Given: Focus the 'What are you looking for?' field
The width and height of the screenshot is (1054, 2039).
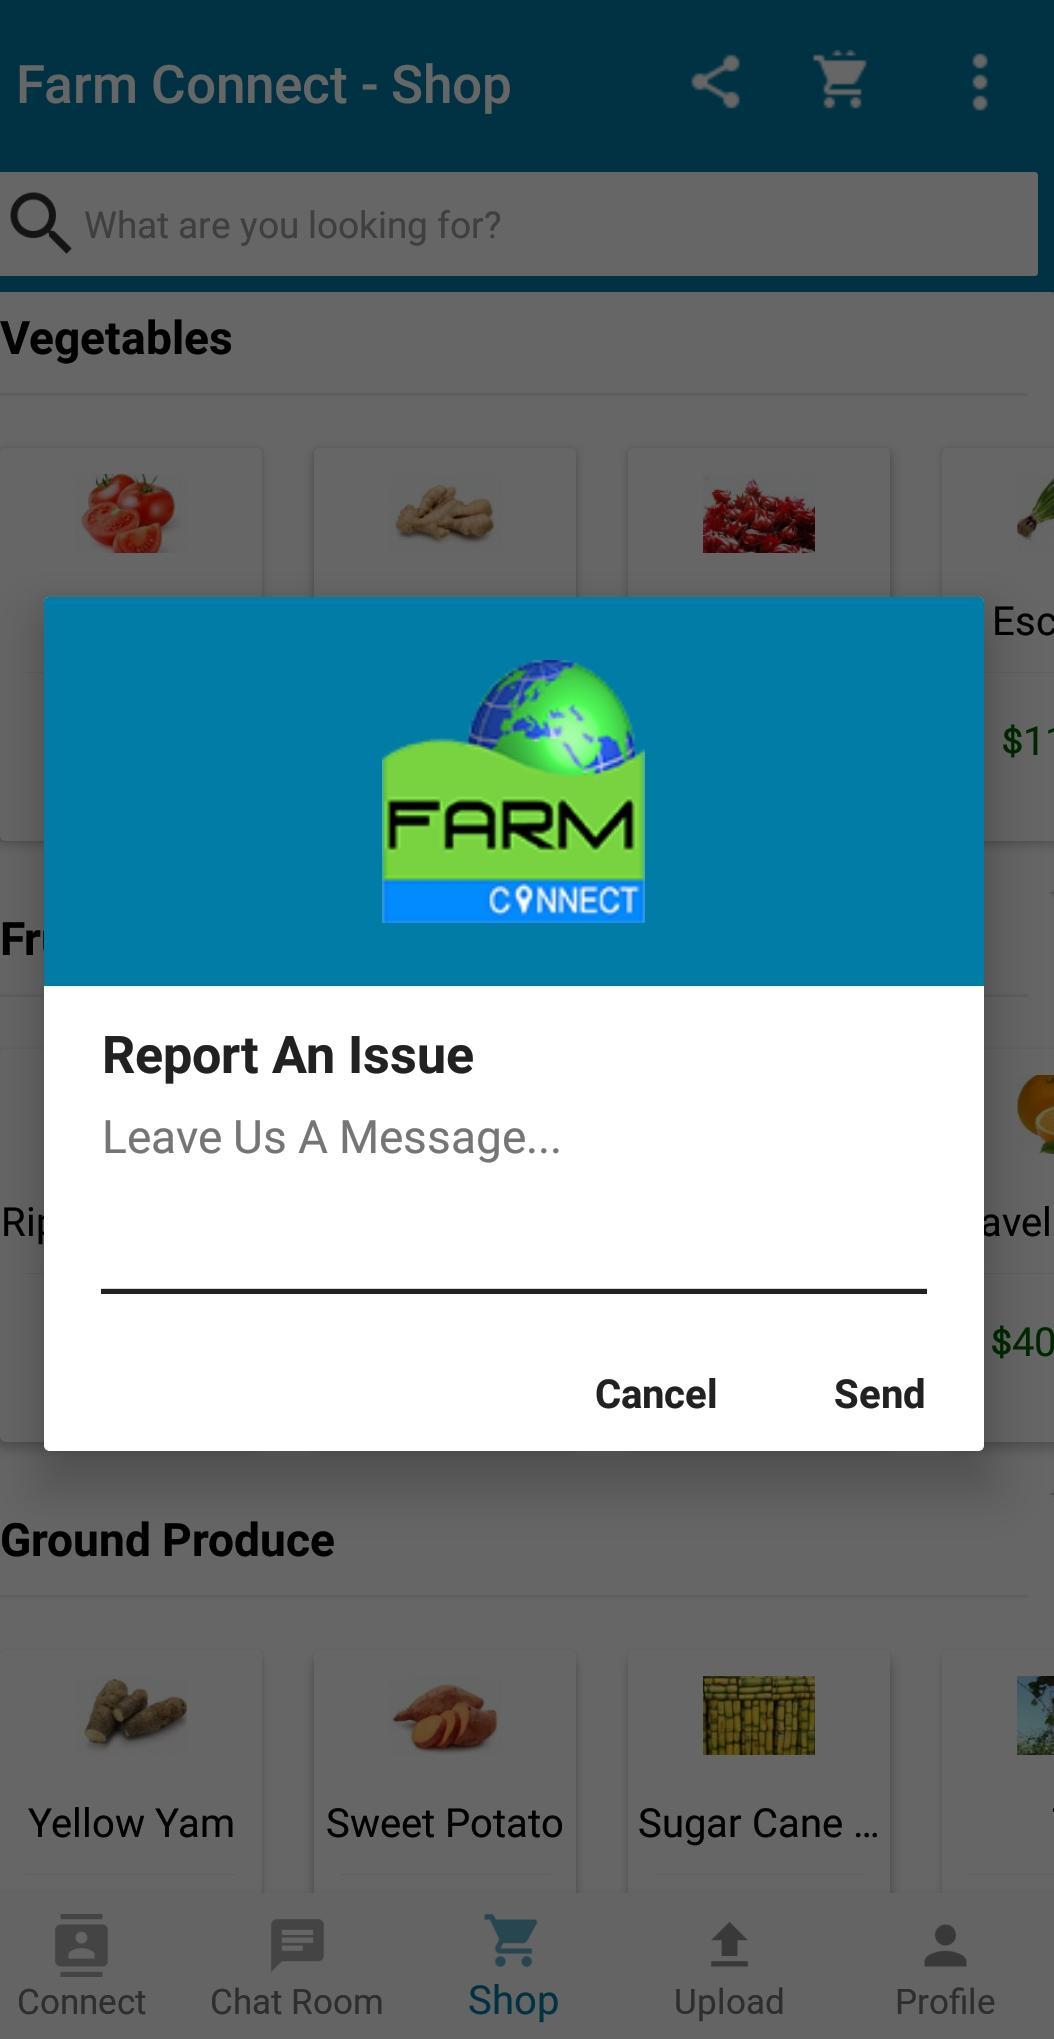Looking at the screenshot, I should (x=519, y=224).
